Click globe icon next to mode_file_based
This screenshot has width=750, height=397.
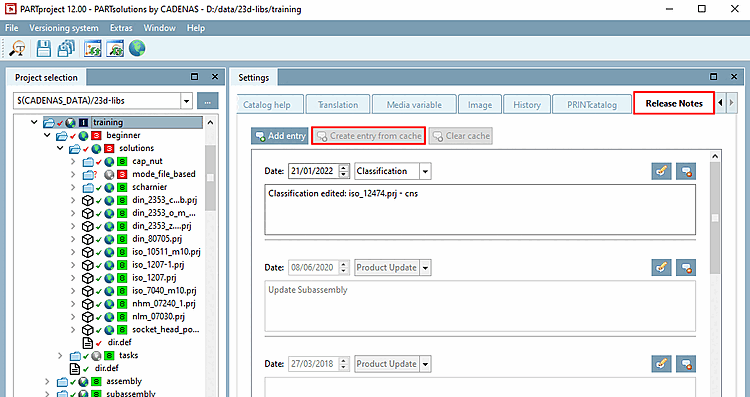[x=109, y=174]
